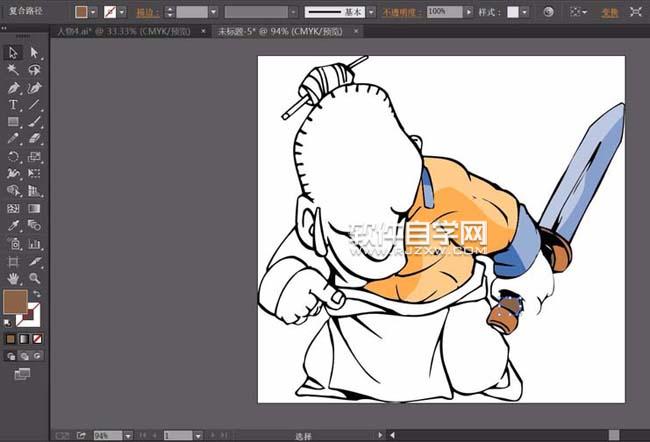Select the Symbol Sprayer tool

pyautogui.click(x=13, y=243)
